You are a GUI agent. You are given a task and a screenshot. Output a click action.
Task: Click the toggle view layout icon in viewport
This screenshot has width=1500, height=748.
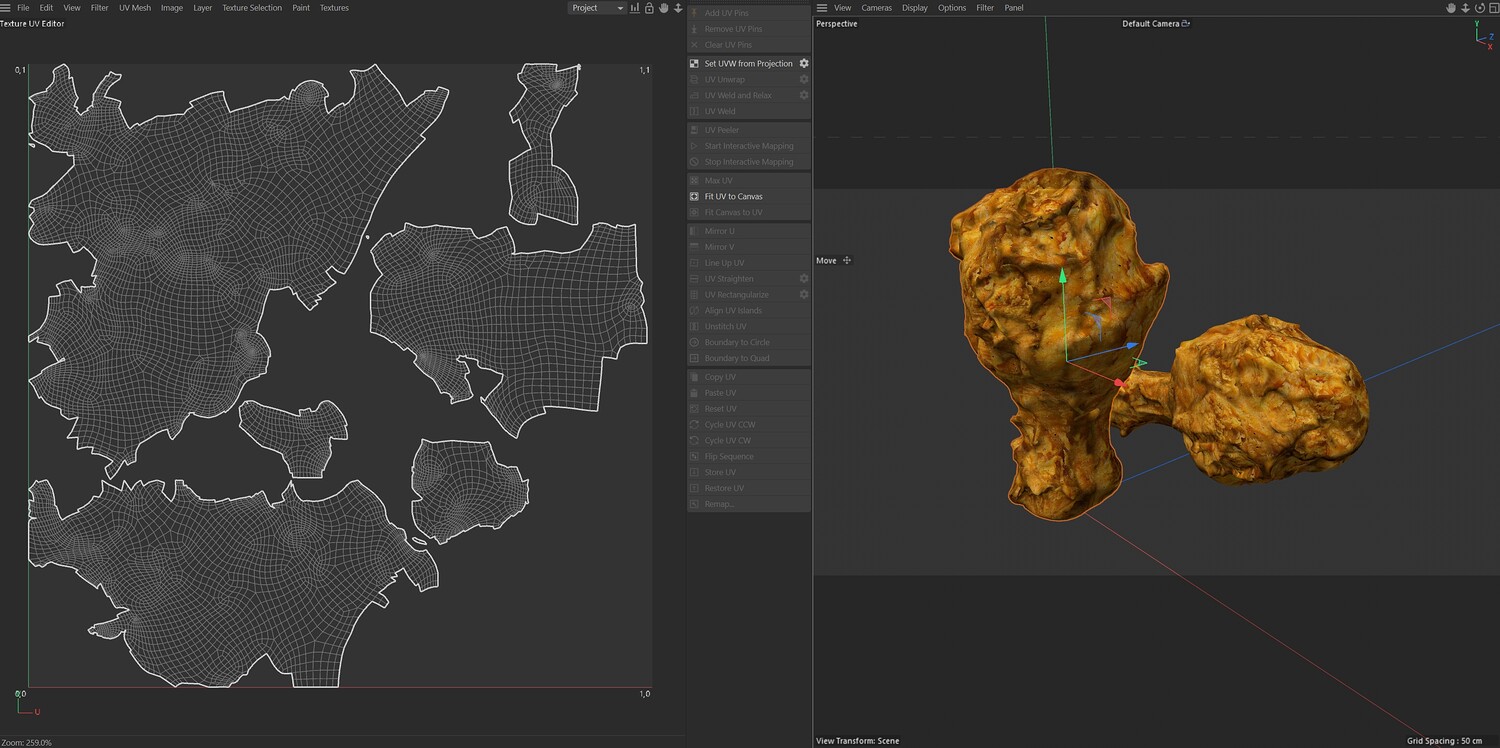pos(1493,8)
